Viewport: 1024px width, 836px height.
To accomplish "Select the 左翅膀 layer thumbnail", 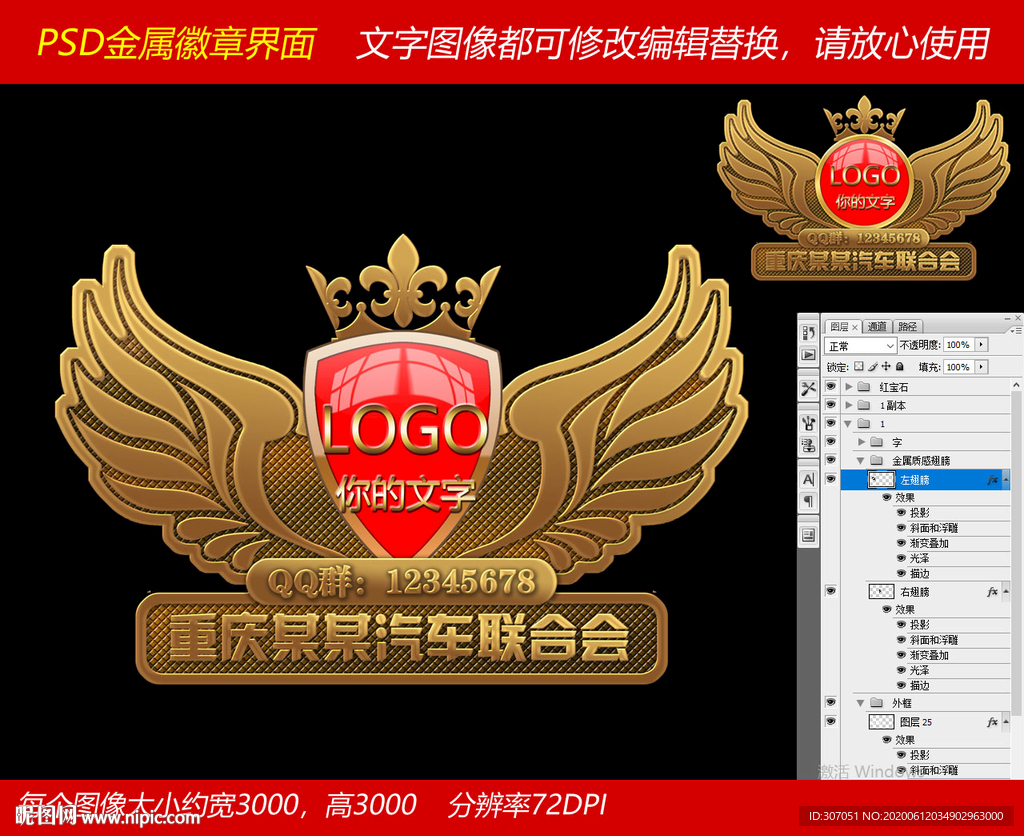I will coord(881,479).
